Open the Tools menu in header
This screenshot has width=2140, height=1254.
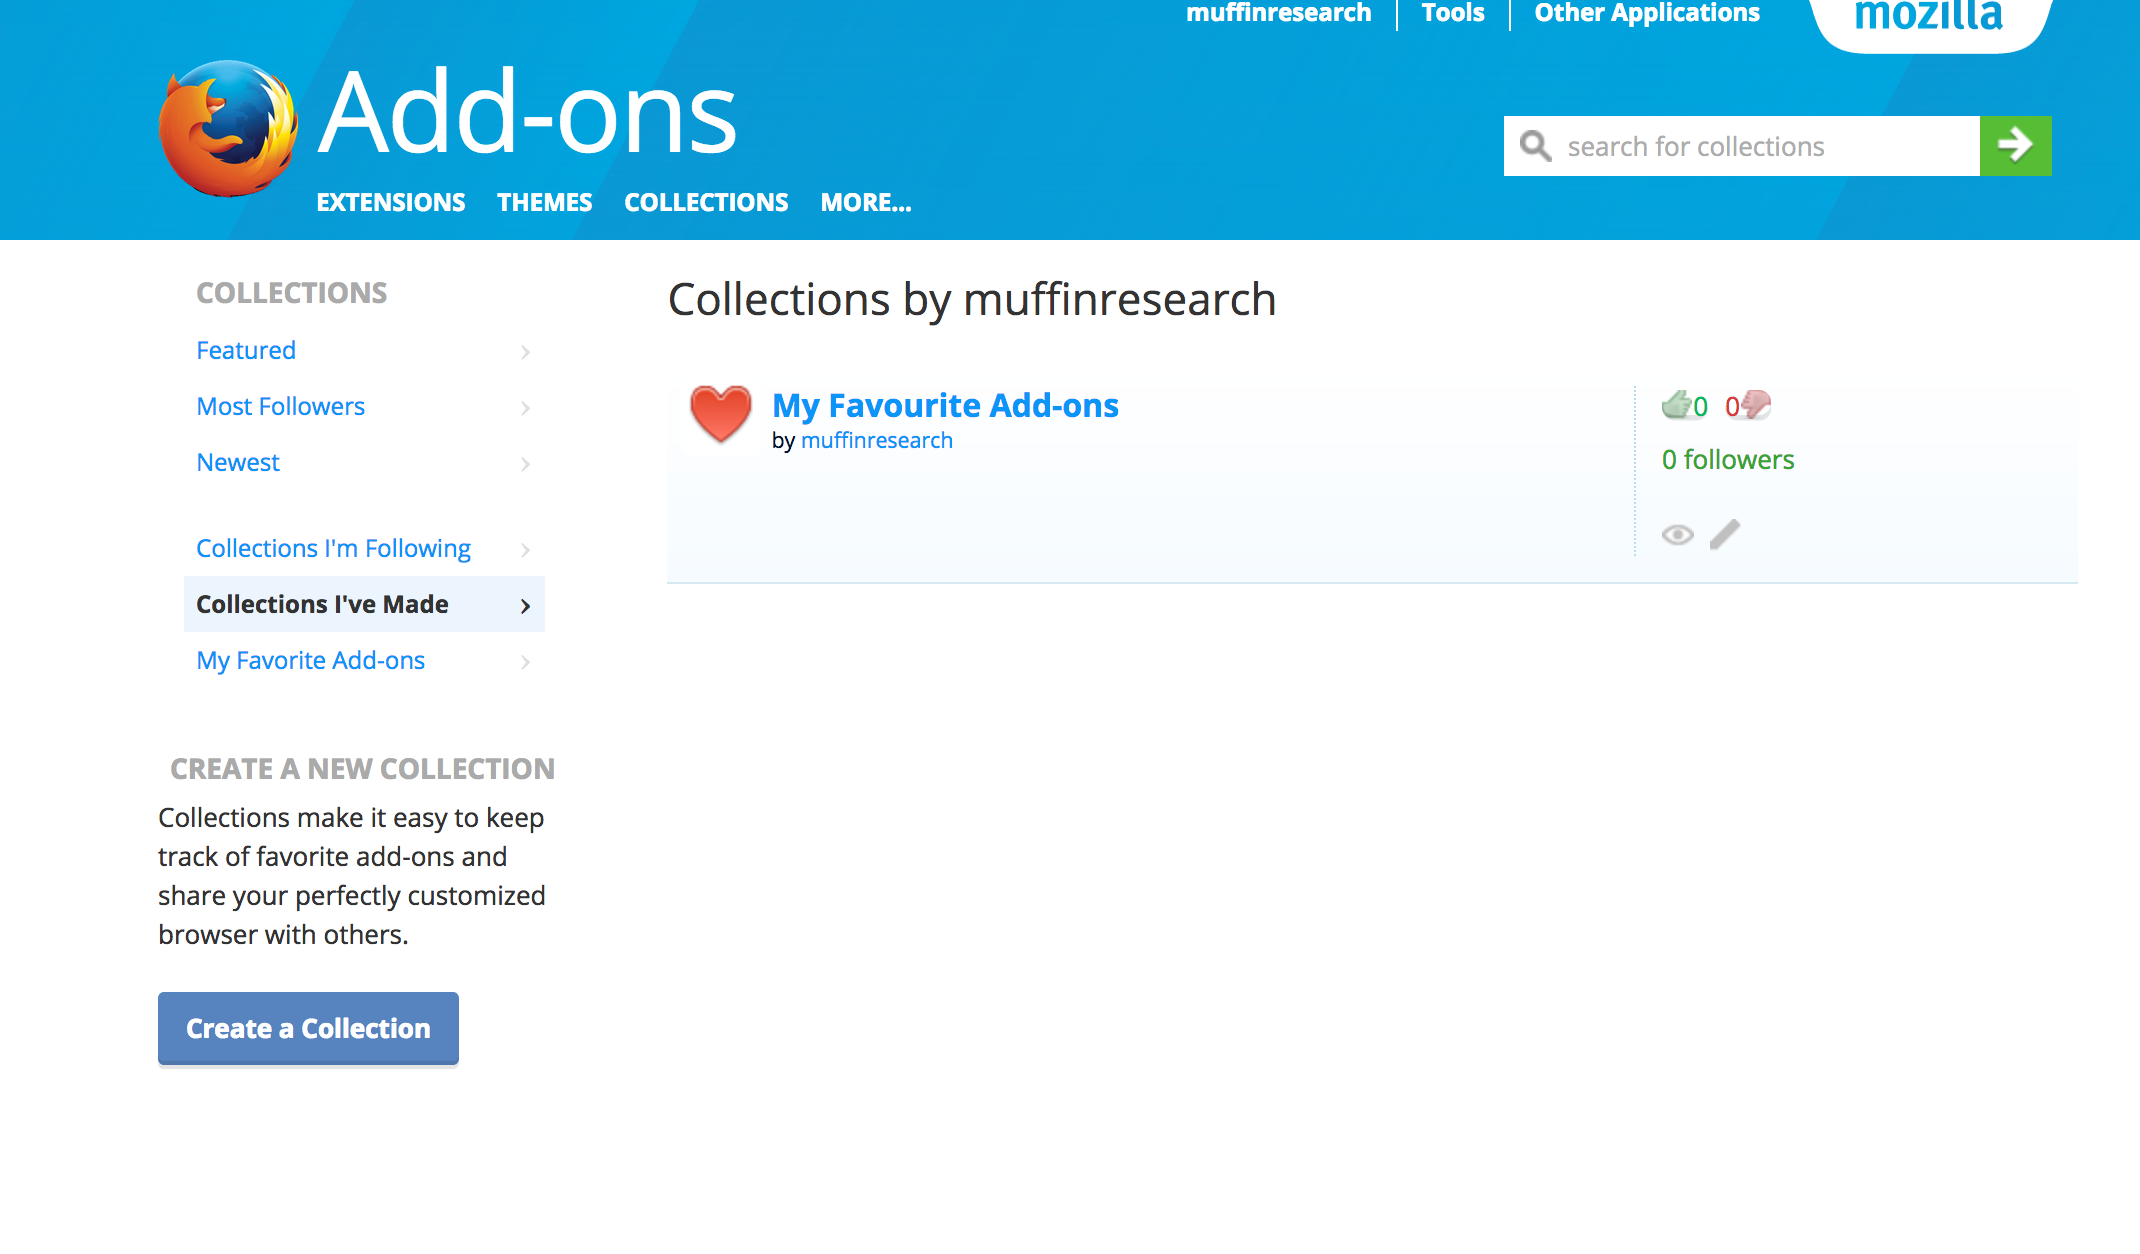coord(1453,13)
